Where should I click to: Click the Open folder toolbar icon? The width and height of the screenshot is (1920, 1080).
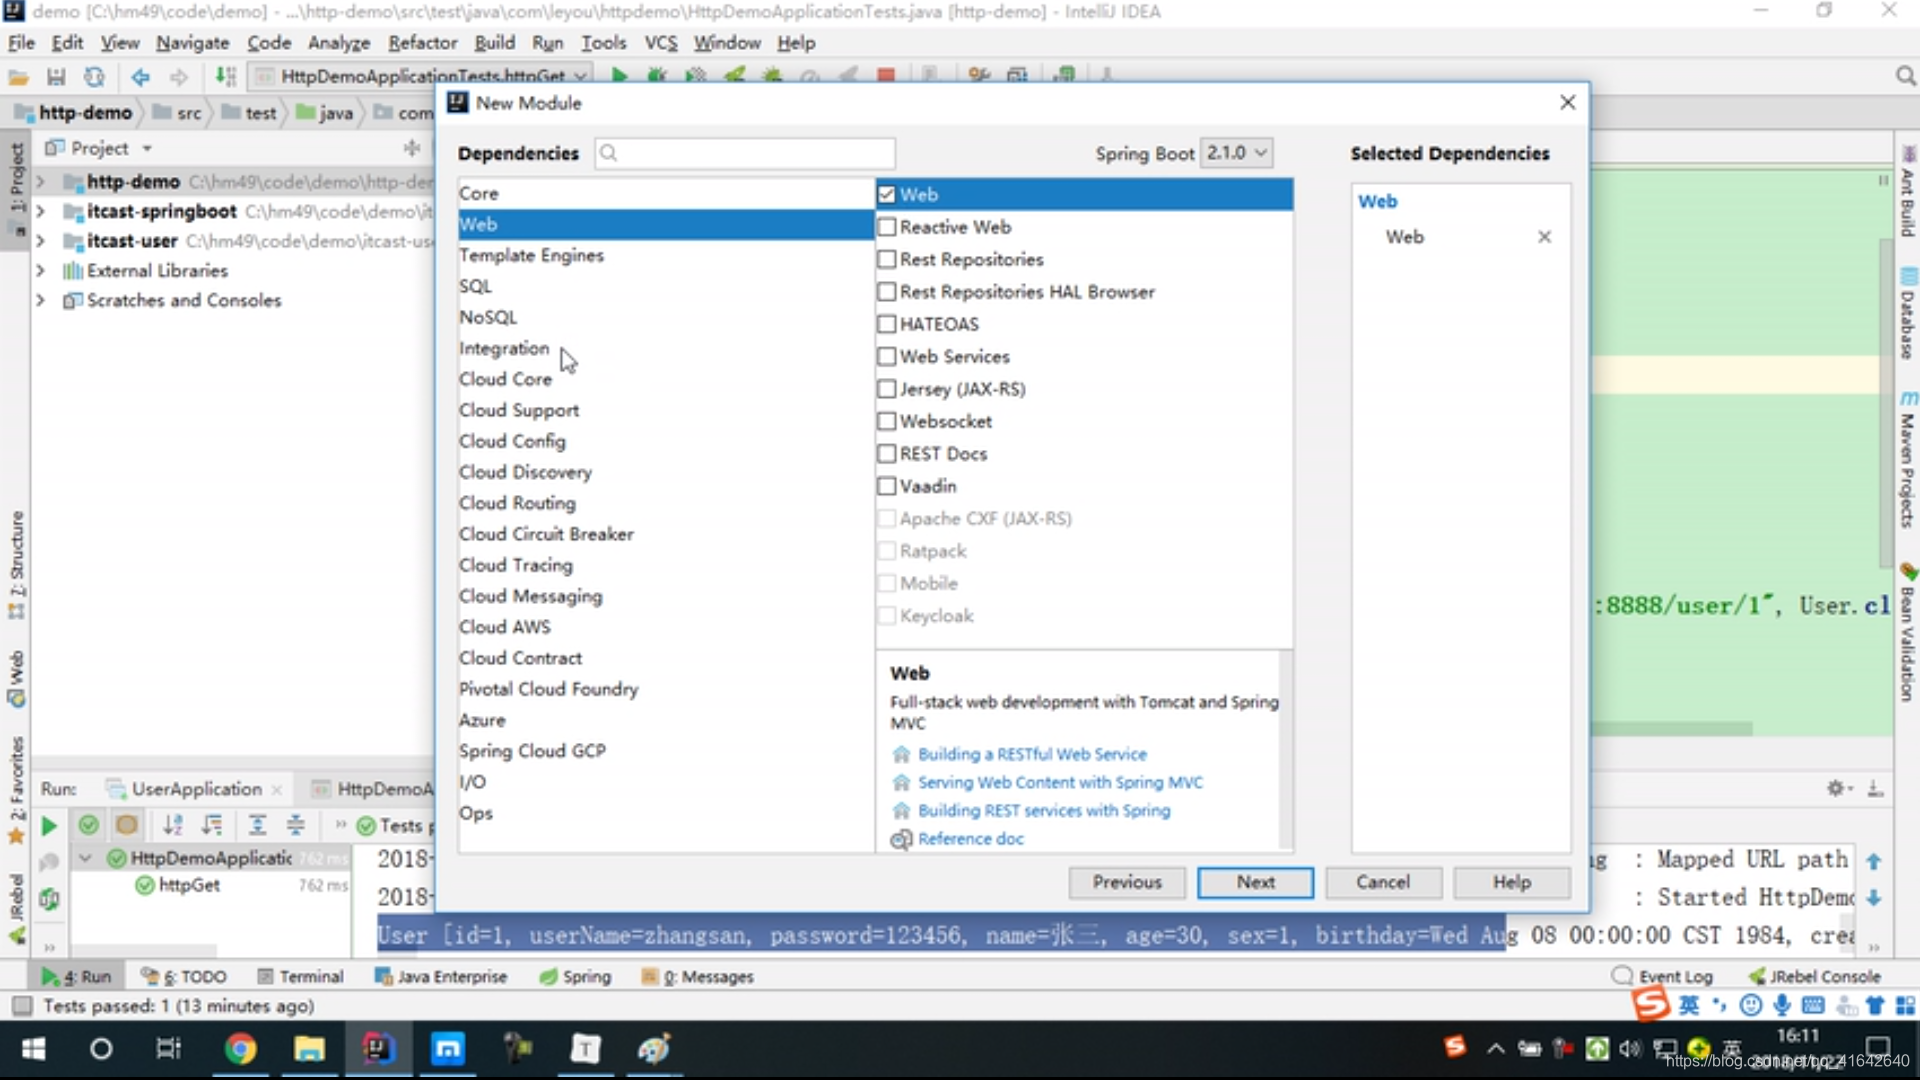click(x=18, y=77)
